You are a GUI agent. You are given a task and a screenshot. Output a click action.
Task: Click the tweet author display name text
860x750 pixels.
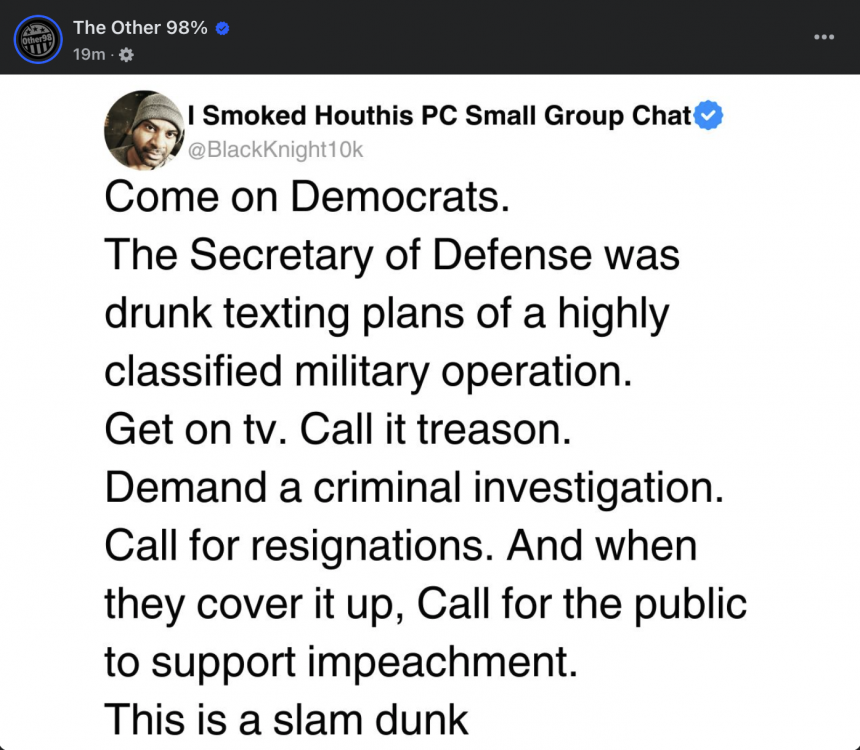(440, 115)
